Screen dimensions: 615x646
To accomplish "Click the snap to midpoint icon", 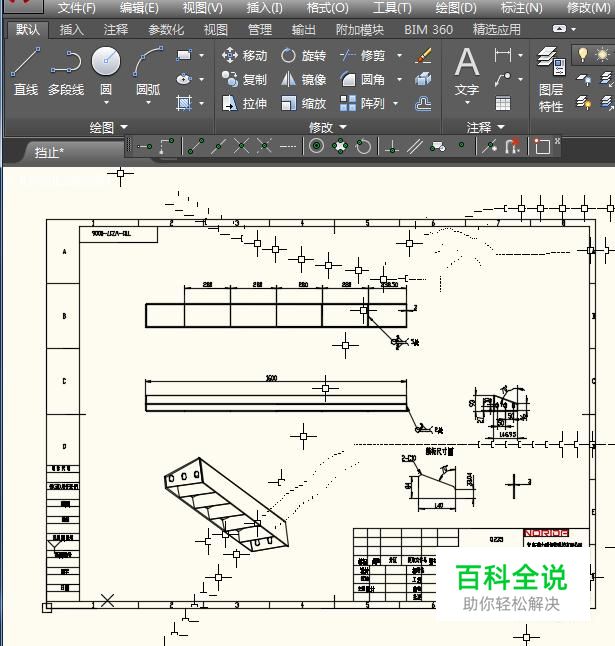I will coord(218,146).
